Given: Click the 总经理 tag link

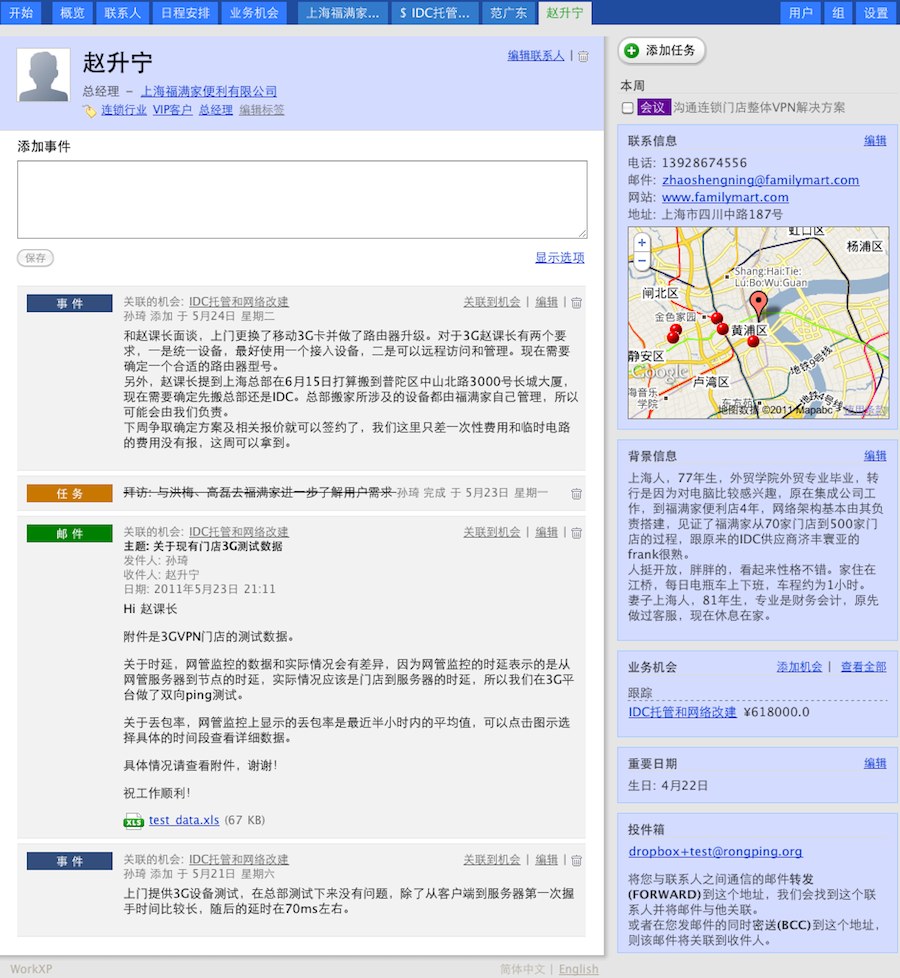Looking at the screenshot, I should click(x=216, y=110).
